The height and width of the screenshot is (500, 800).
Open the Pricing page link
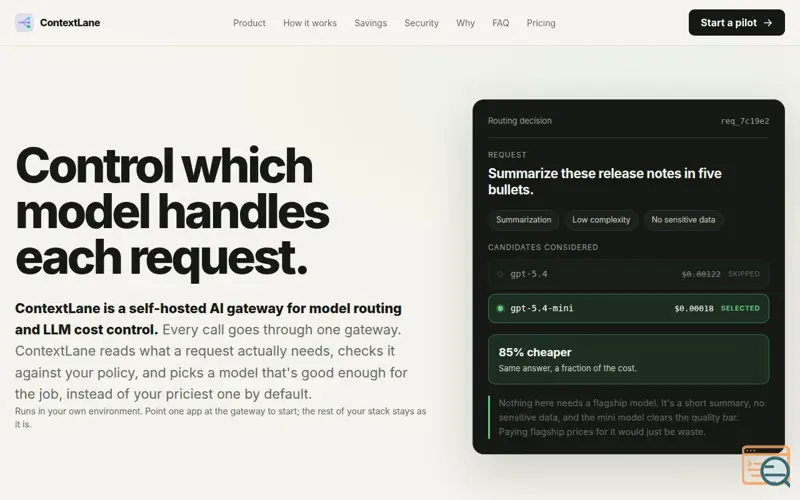click(541, 23)
